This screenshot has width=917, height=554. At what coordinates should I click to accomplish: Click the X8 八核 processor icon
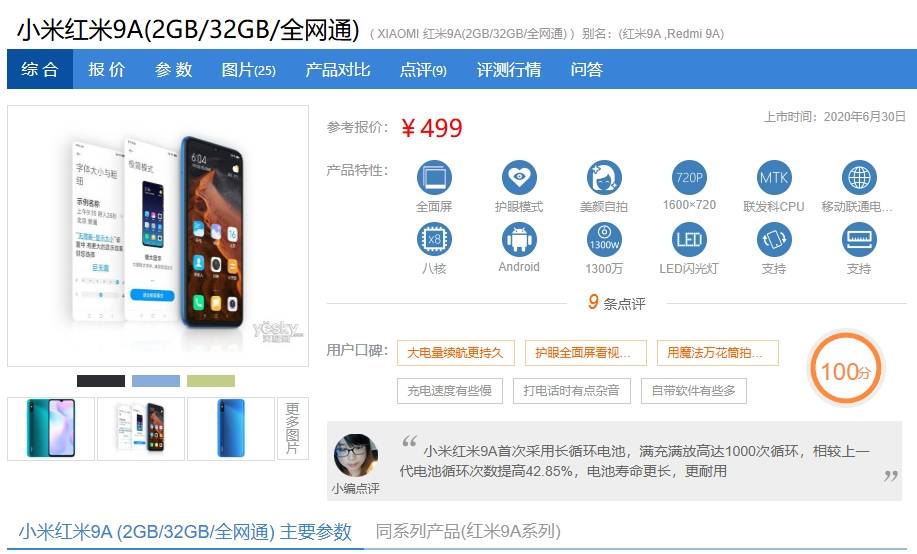434,240
